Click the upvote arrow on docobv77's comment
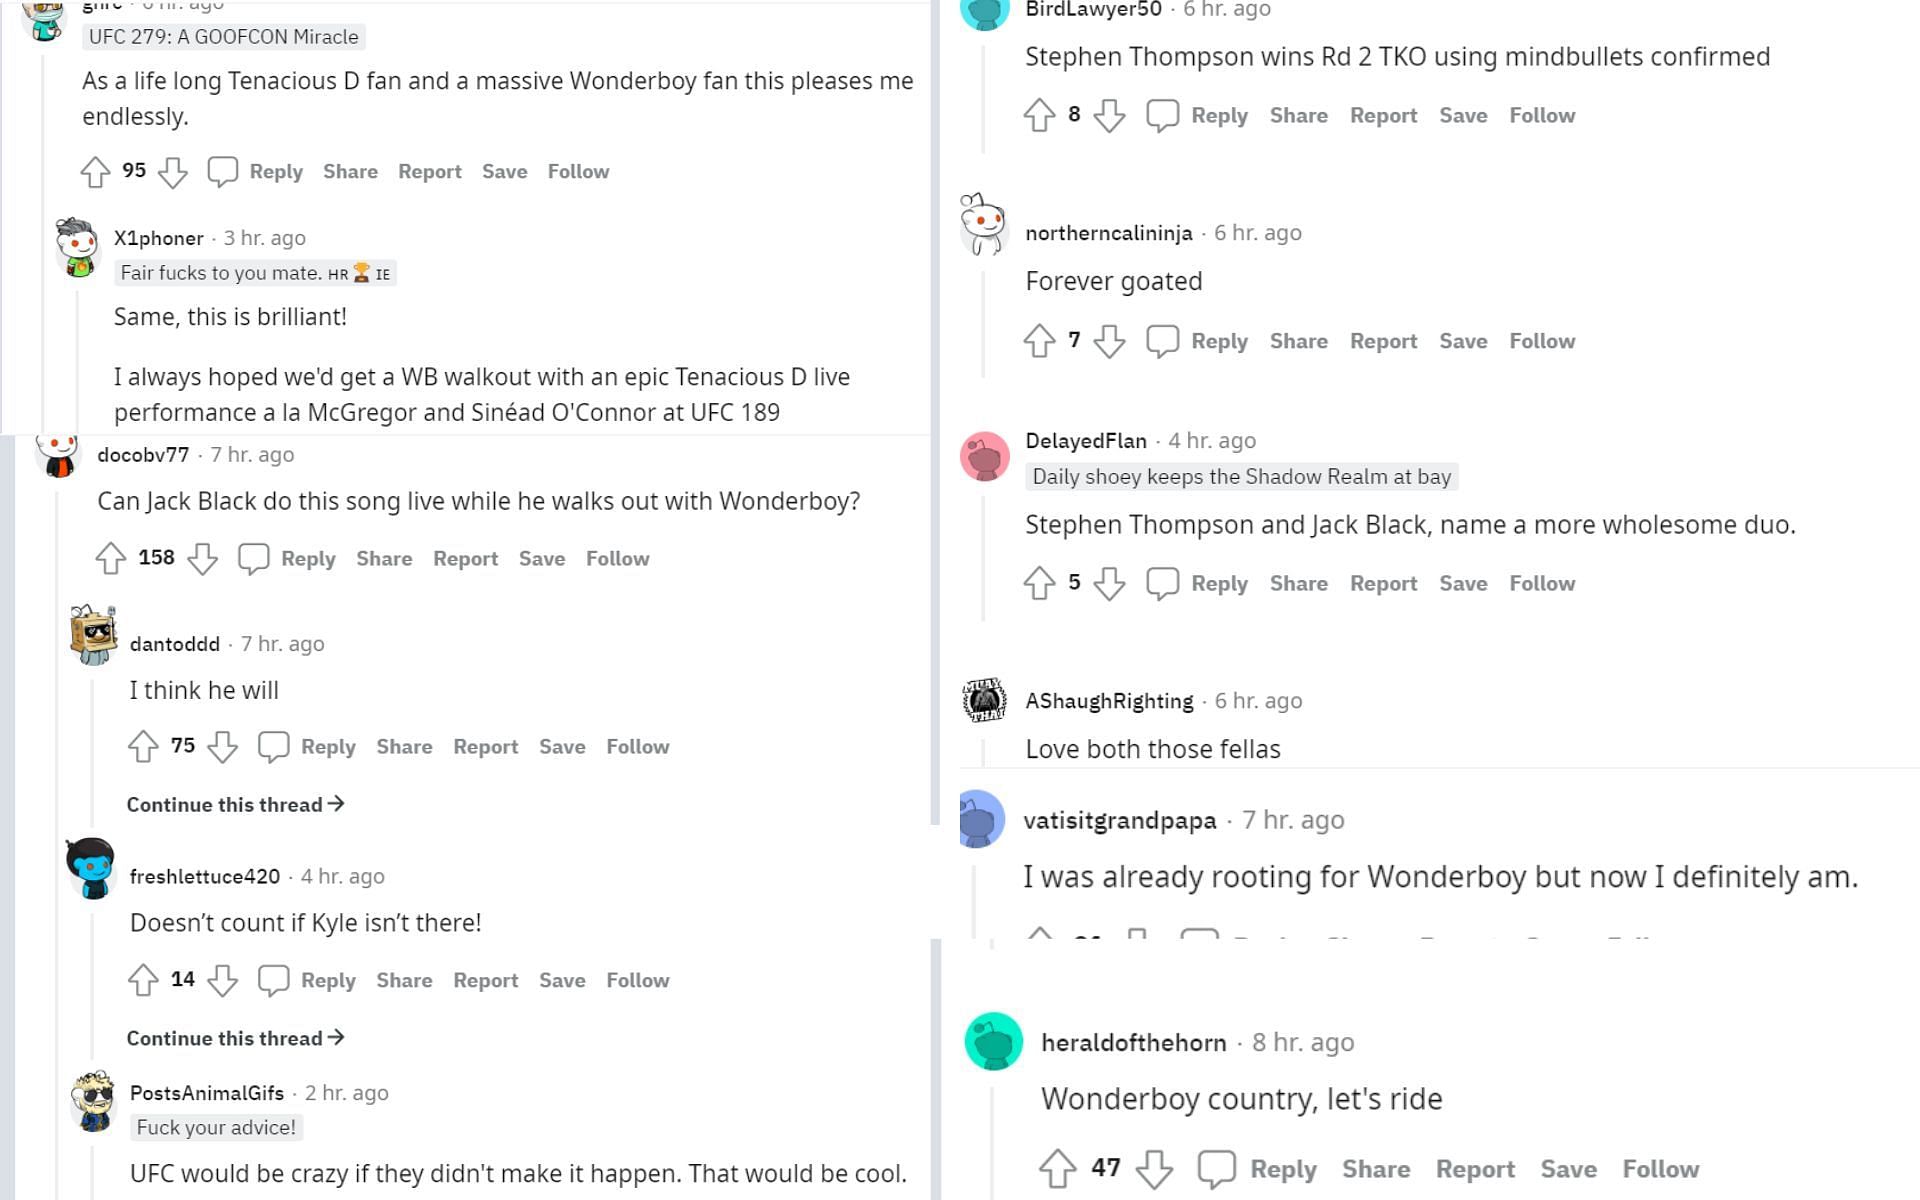This screenshot has height=1200, width=1920. (113, 557)
